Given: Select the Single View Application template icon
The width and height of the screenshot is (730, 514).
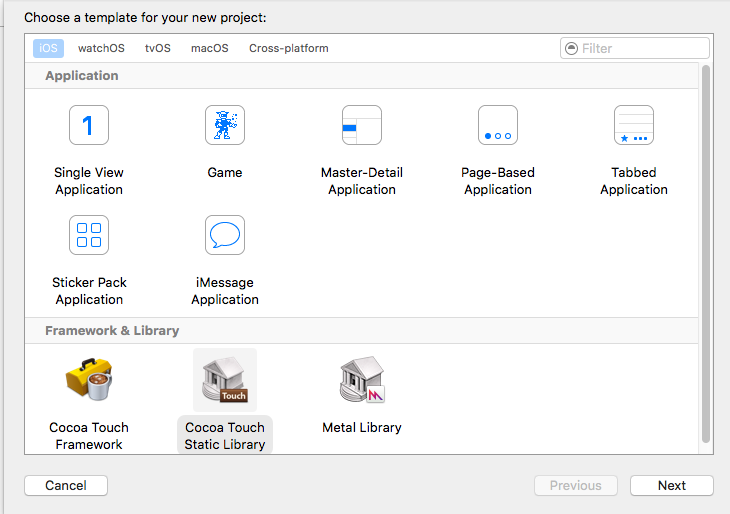Looking at the screenshot, I should click(x=89, y=125).
